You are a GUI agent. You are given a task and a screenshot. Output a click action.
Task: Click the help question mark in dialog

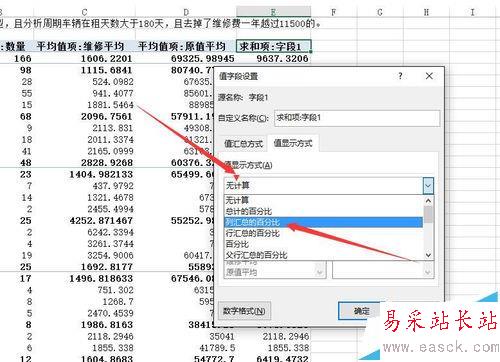[x=400, y=76]
